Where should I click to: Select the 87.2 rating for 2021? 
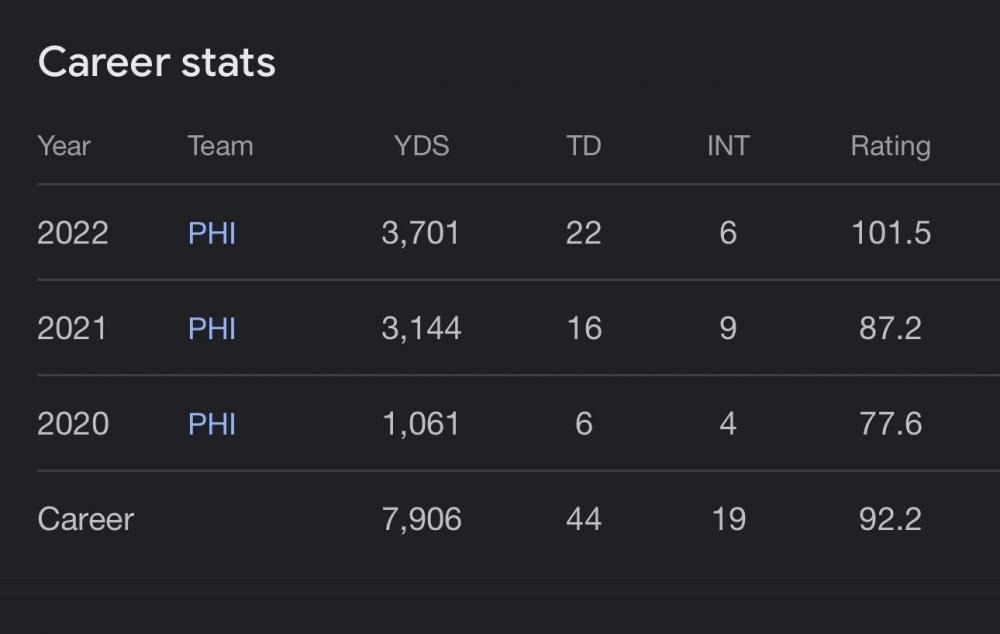890,328
